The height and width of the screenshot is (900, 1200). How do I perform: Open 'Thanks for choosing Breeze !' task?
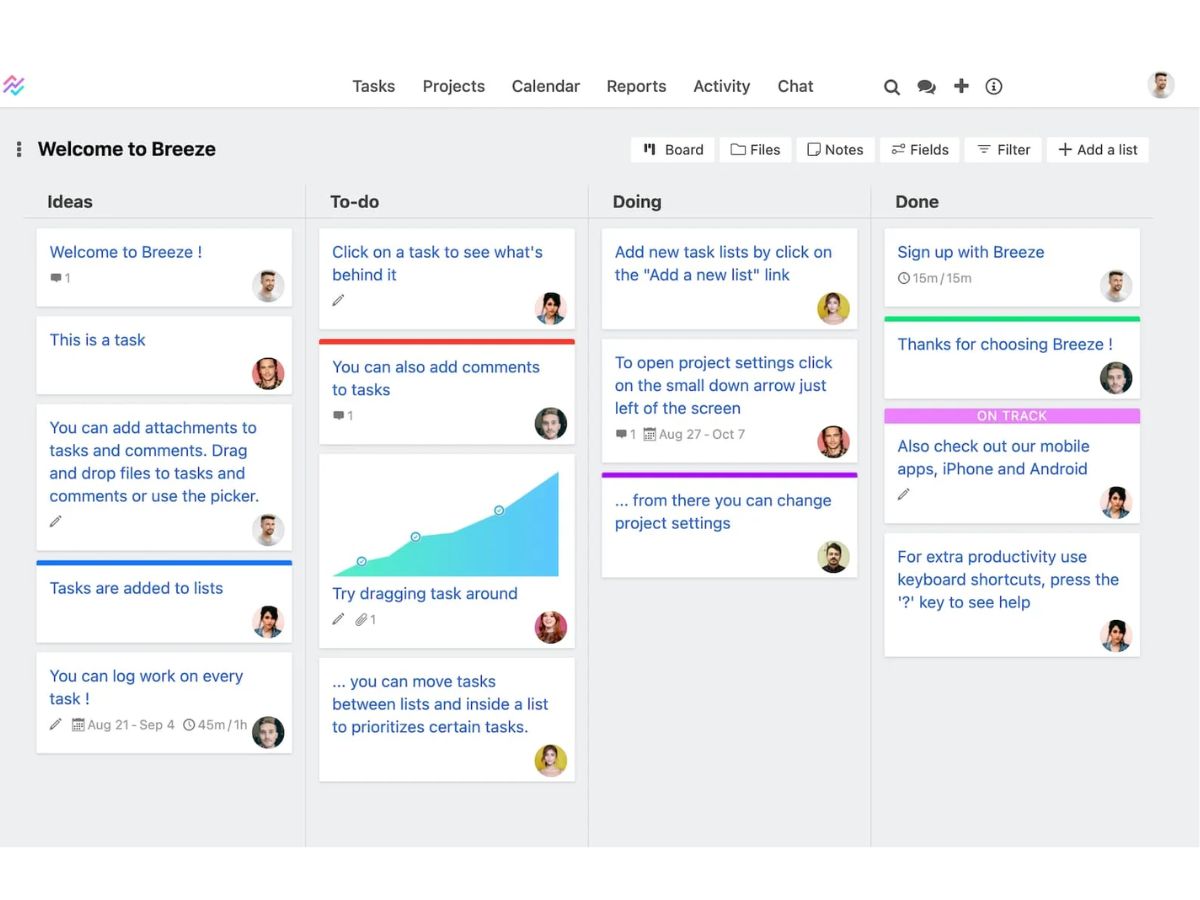(x=1012, y=358)
